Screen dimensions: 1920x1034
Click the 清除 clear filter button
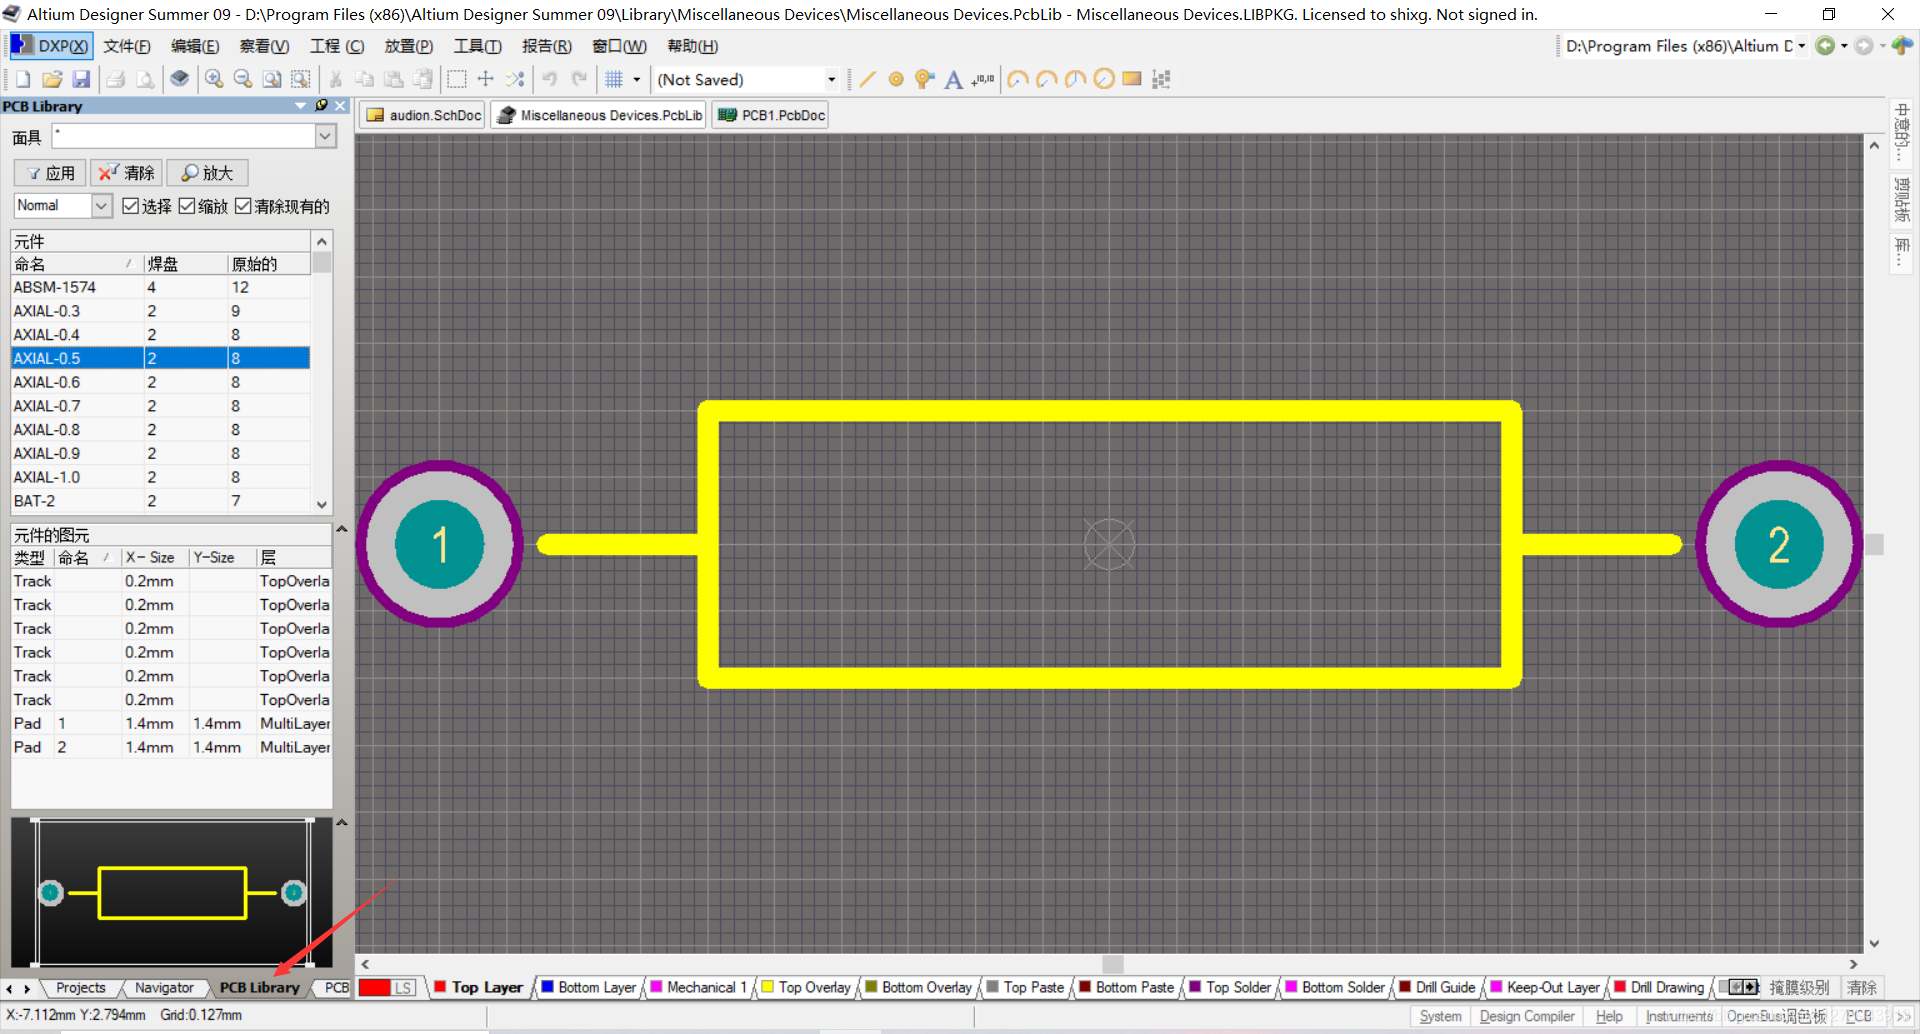[x=127, y=173]
